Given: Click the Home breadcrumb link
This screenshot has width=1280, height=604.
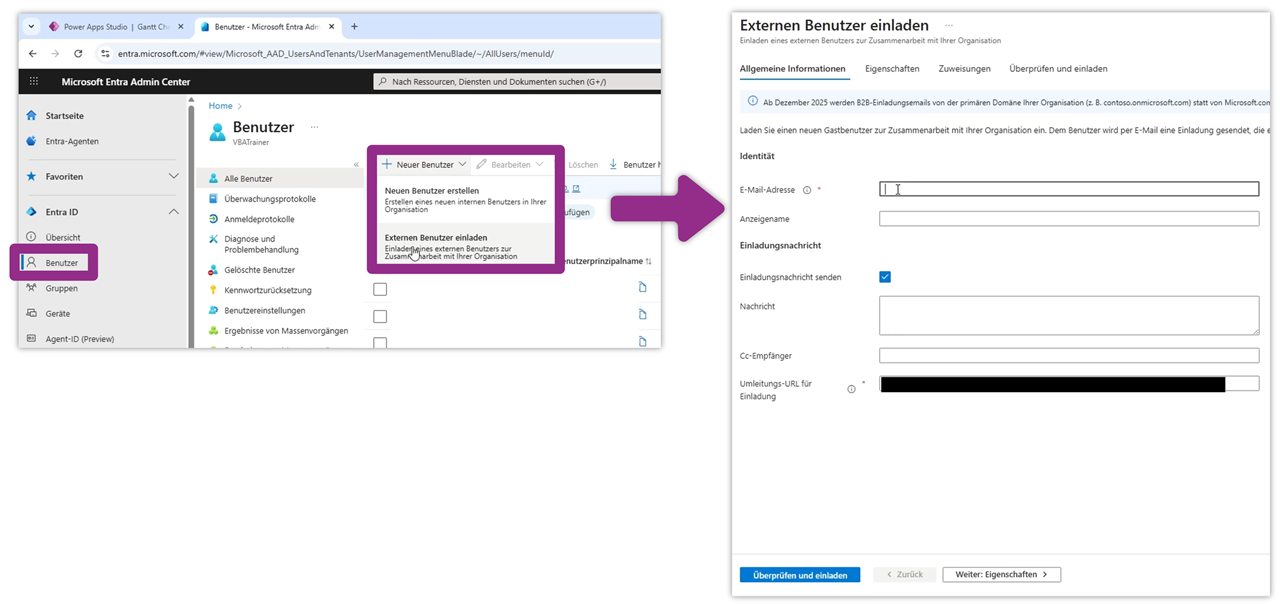Looking at the screenshot, I should tap(220, 106).
